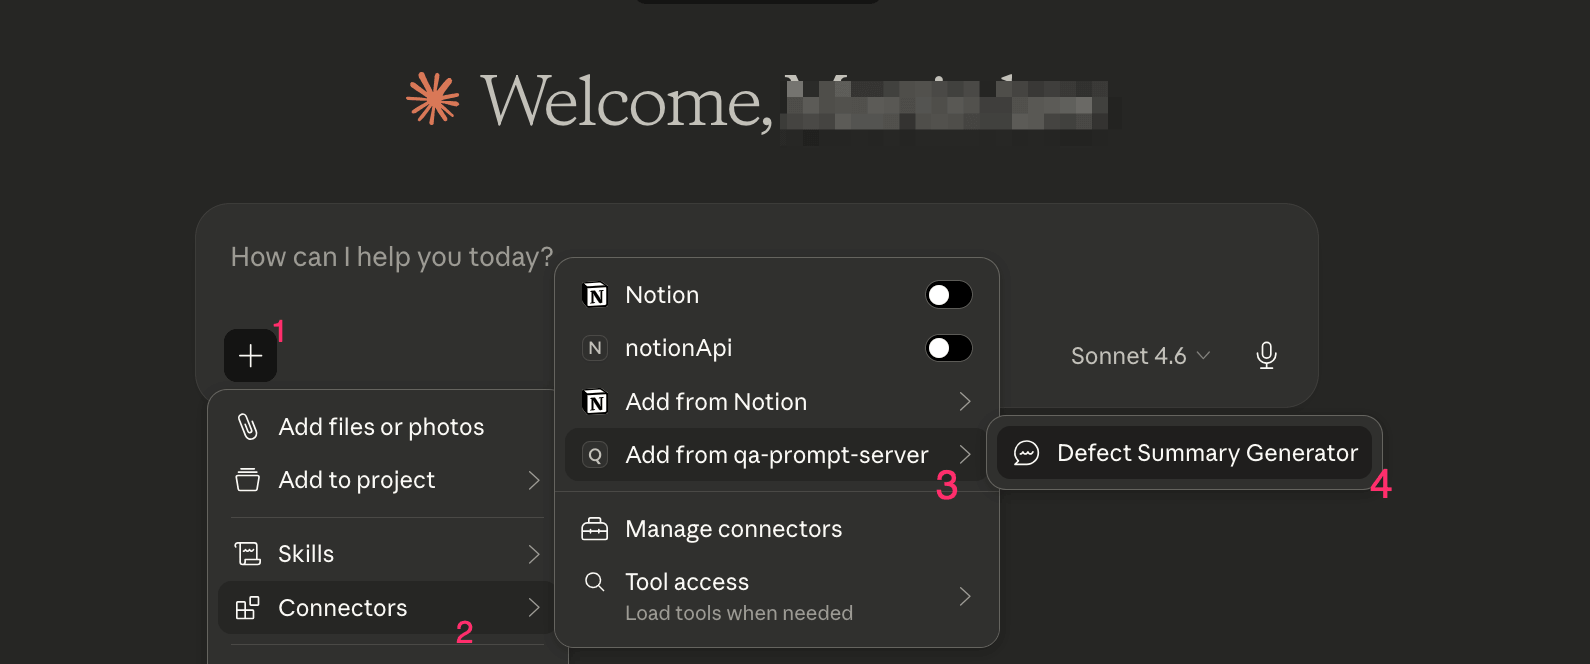Expand the Connectors submenu chevron
Viewport: 1590px width, 664px height.
(534, 608)
